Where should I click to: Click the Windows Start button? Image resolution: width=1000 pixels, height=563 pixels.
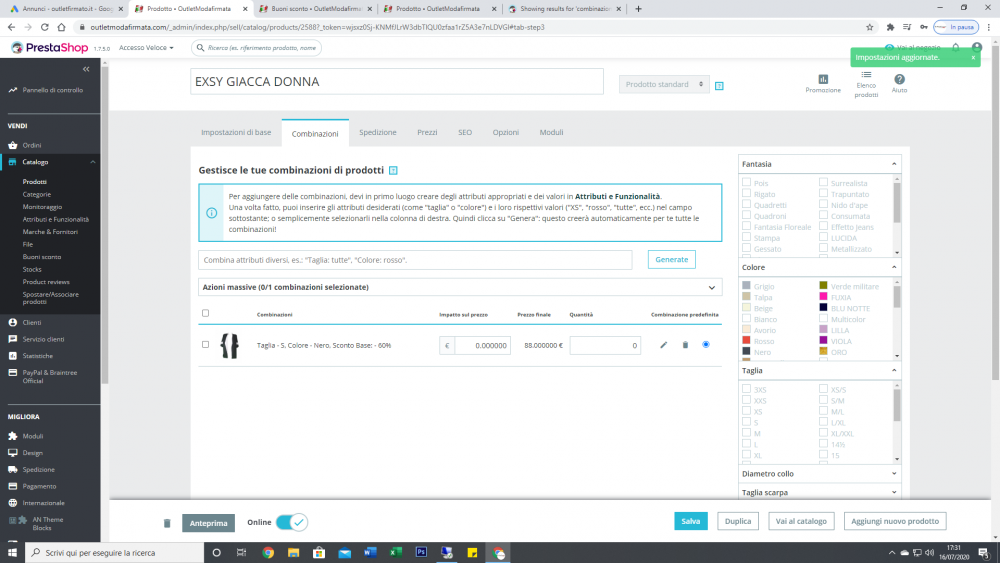pyautogui.click(x=12, y=552)
